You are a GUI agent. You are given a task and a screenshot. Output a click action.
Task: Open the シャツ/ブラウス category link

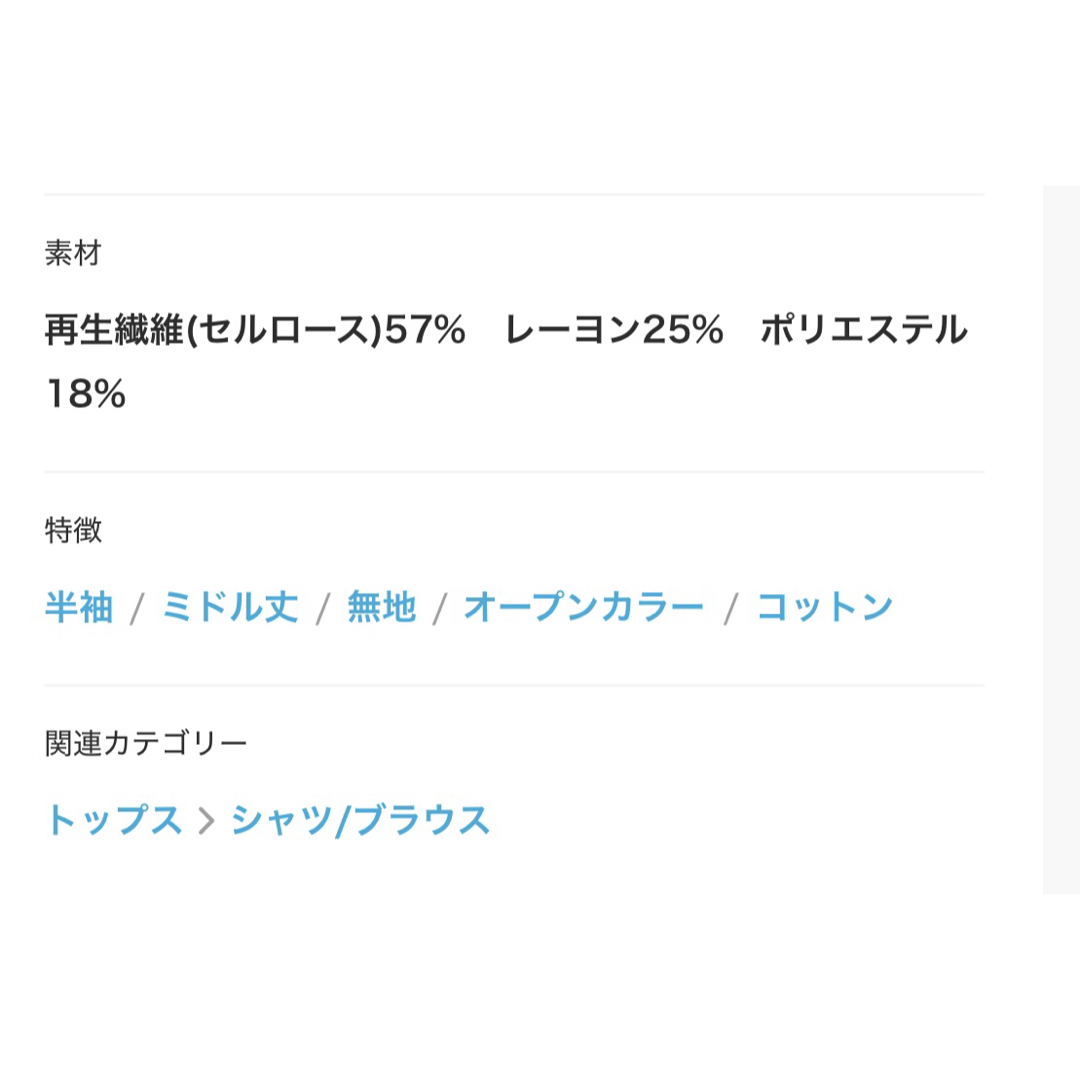tap(360, 820)
